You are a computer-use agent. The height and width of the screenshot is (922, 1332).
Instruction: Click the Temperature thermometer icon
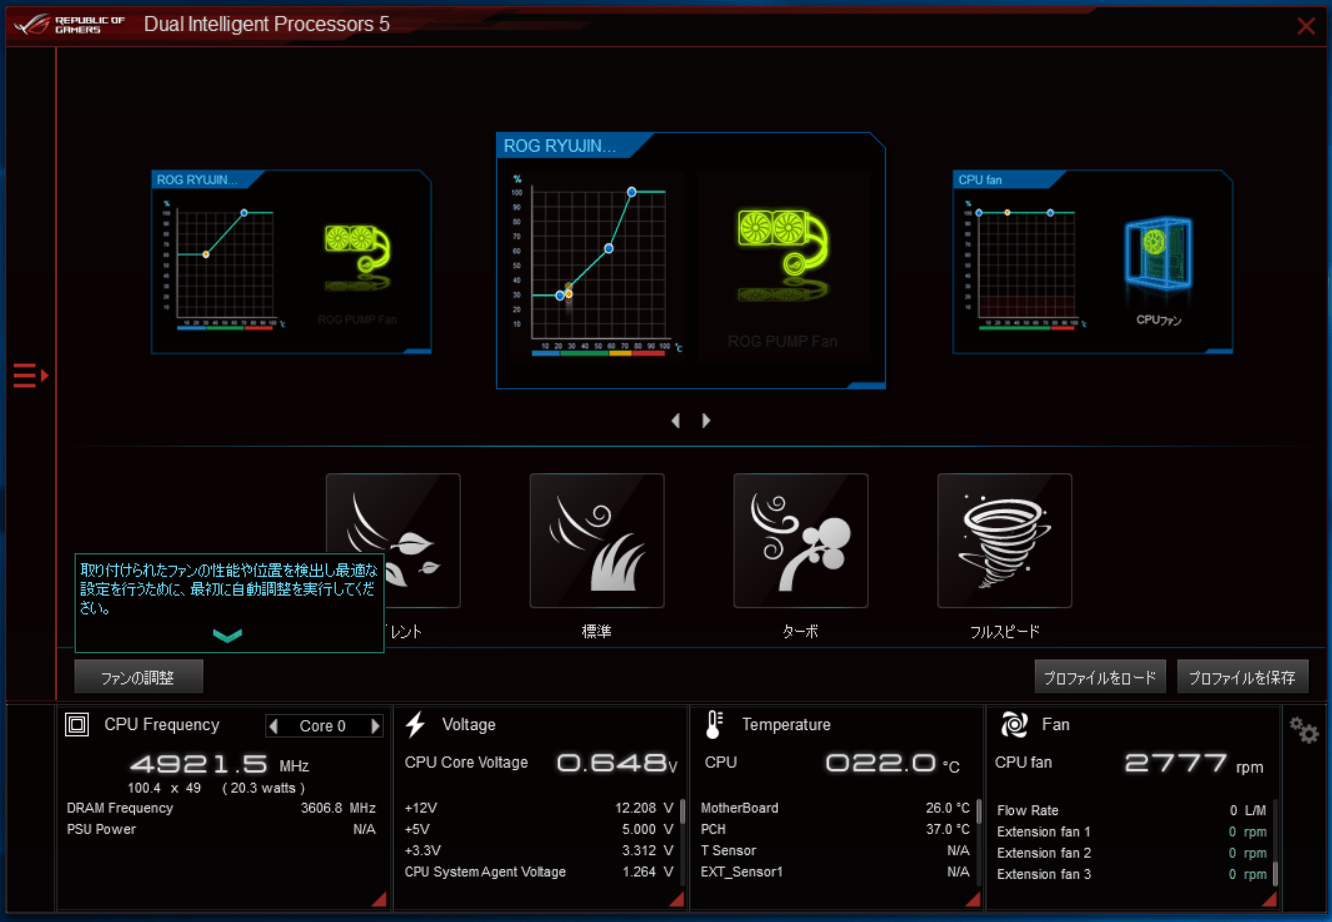pyautogui.click(x=714, y=725)
